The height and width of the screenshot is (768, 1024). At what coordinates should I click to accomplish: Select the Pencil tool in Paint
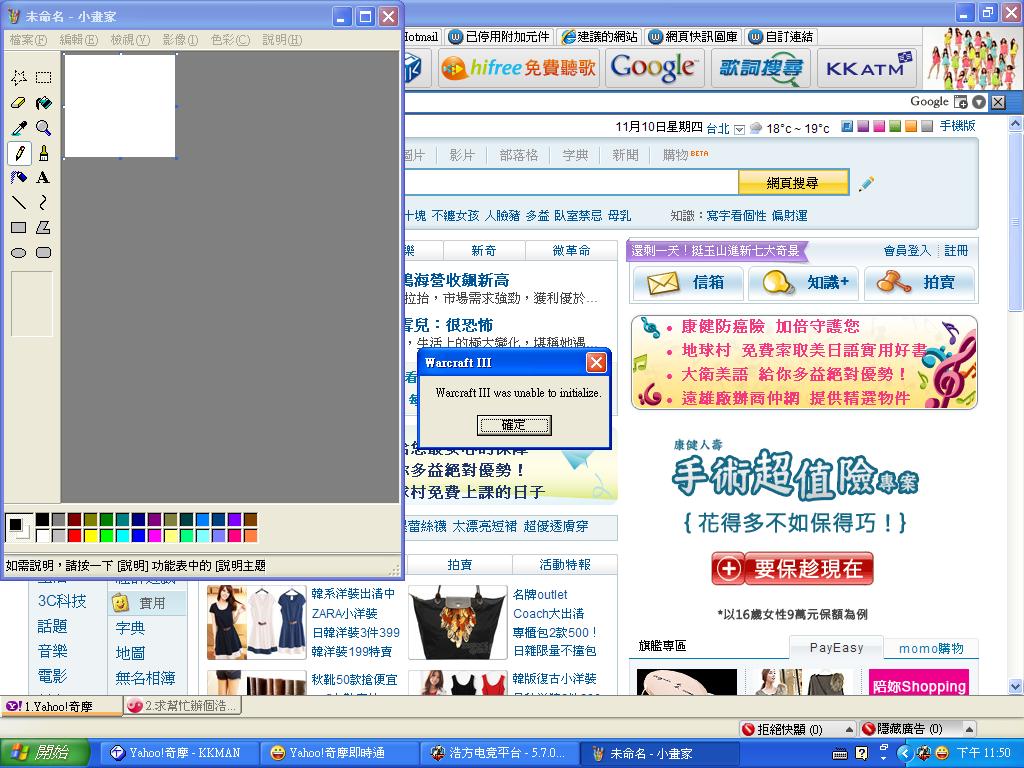[19, 153]
